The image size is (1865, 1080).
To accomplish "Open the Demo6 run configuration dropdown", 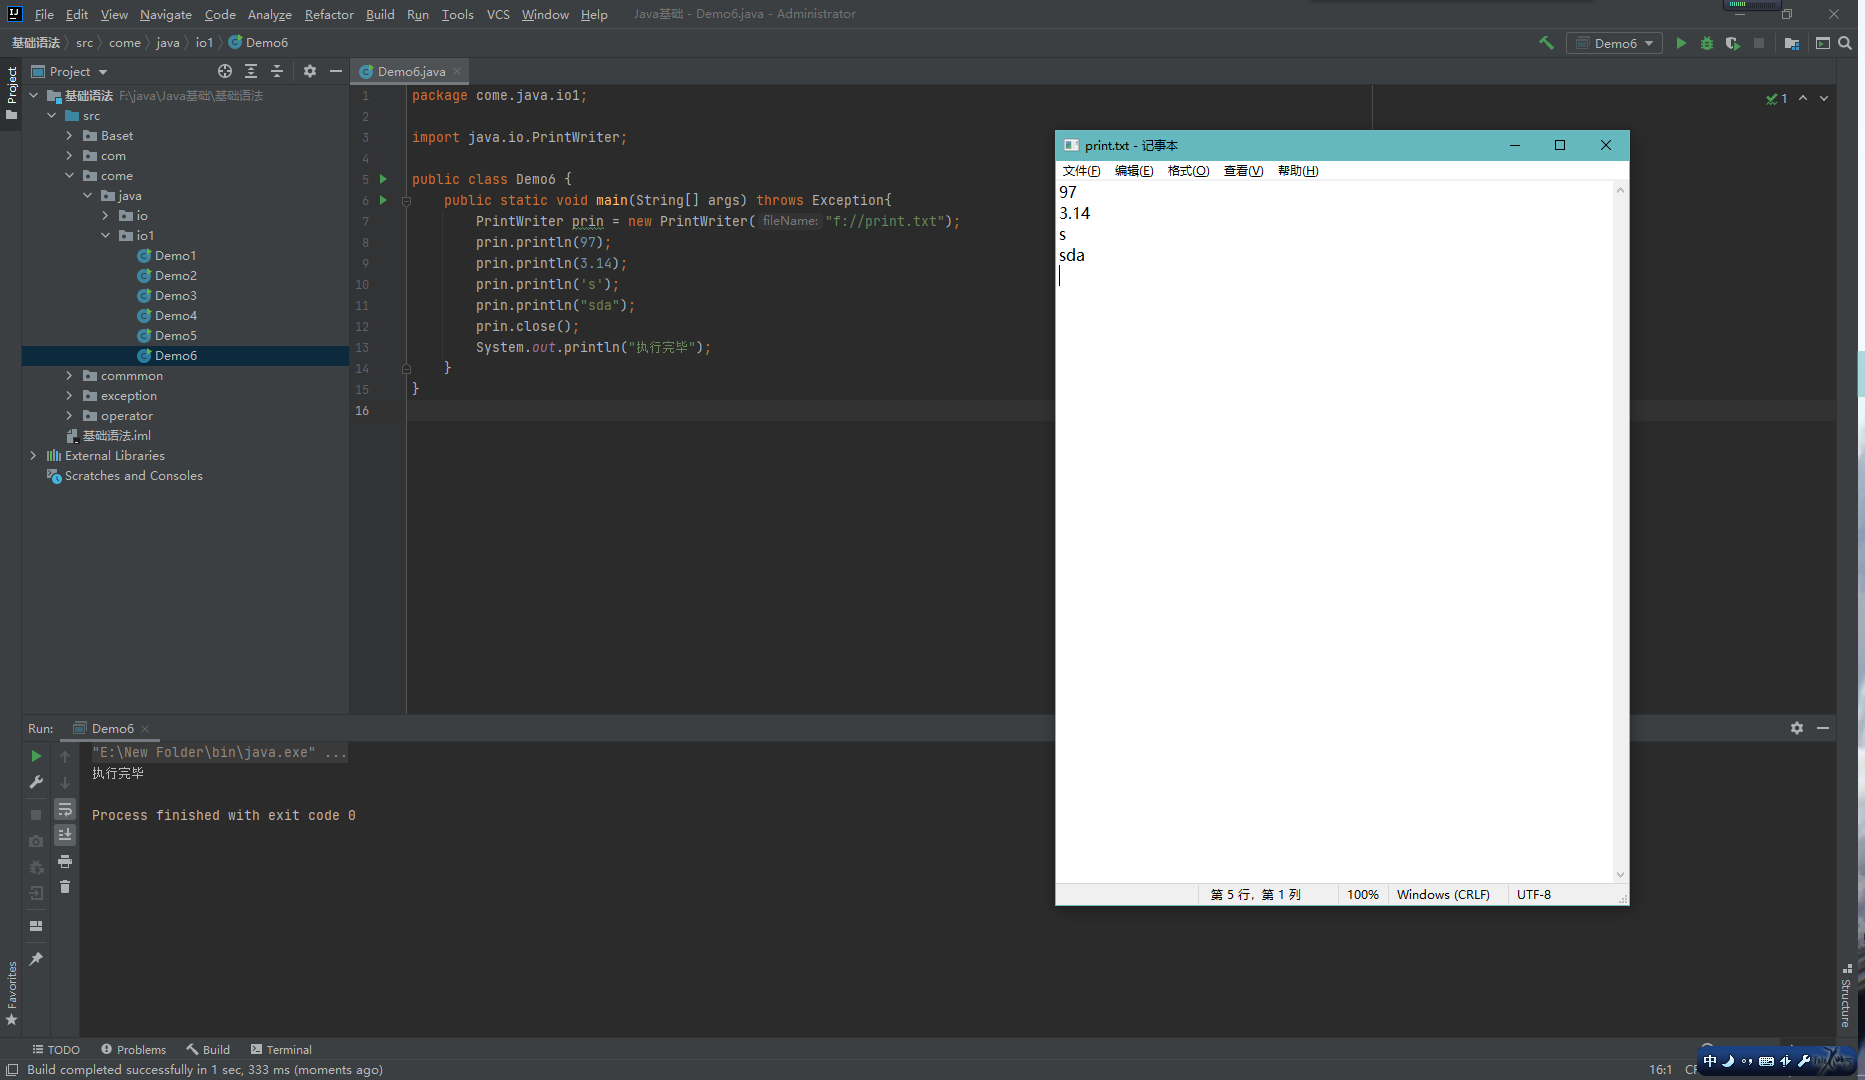I will tap(1615, 43).
